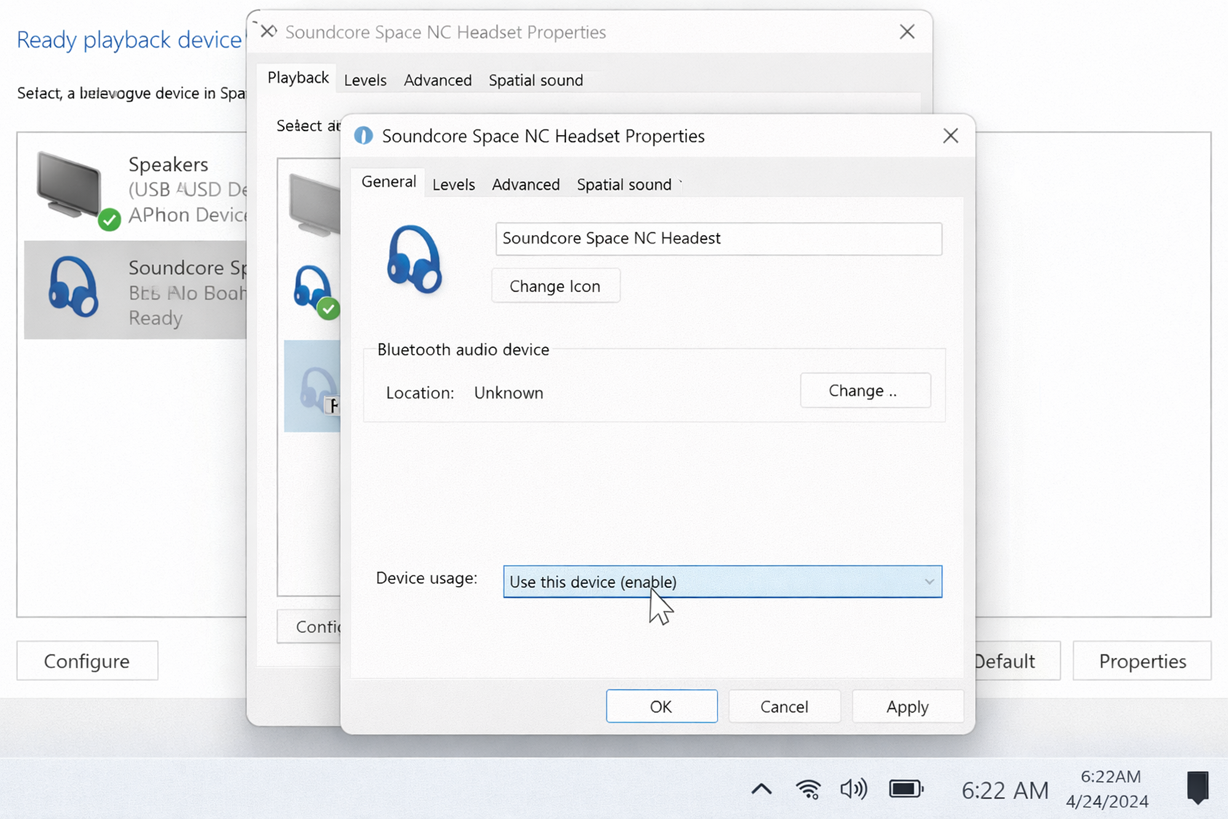Click the device name field Soundcore Space NC Headest
This screenshot has width=1228, height=819.
(718, 238)
